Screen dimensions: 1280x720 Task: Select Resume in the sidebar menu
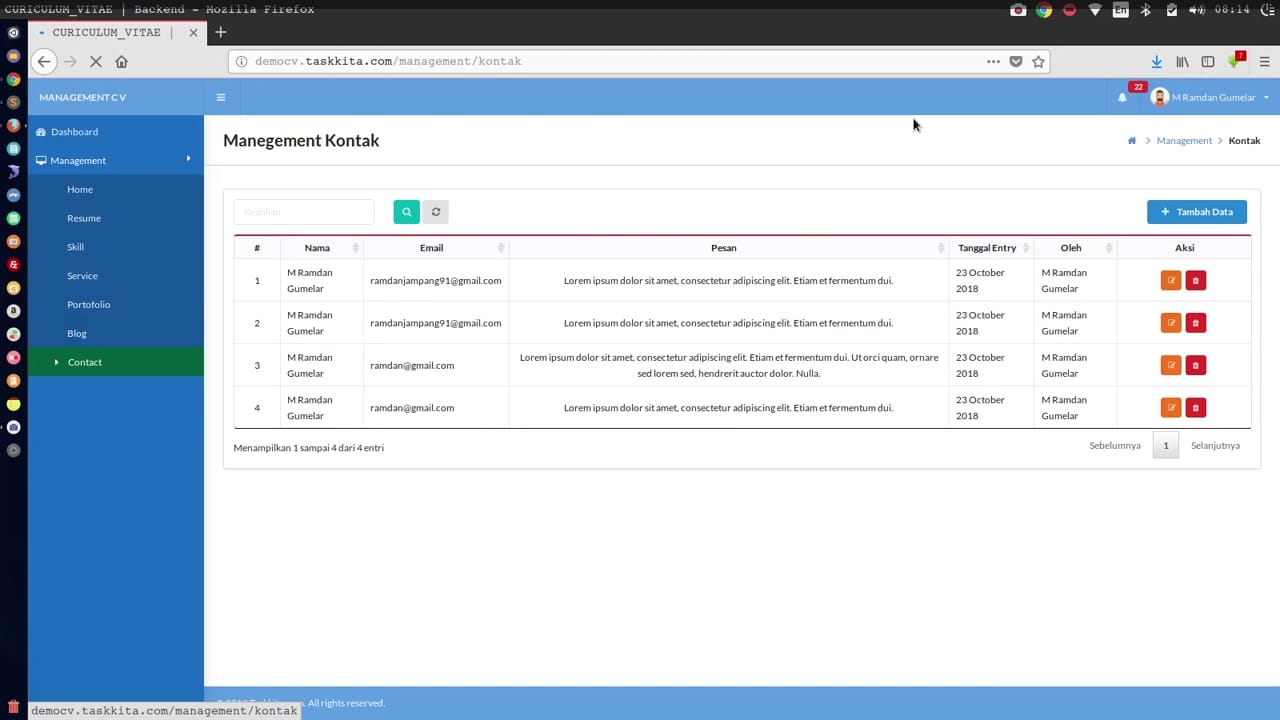84,218
